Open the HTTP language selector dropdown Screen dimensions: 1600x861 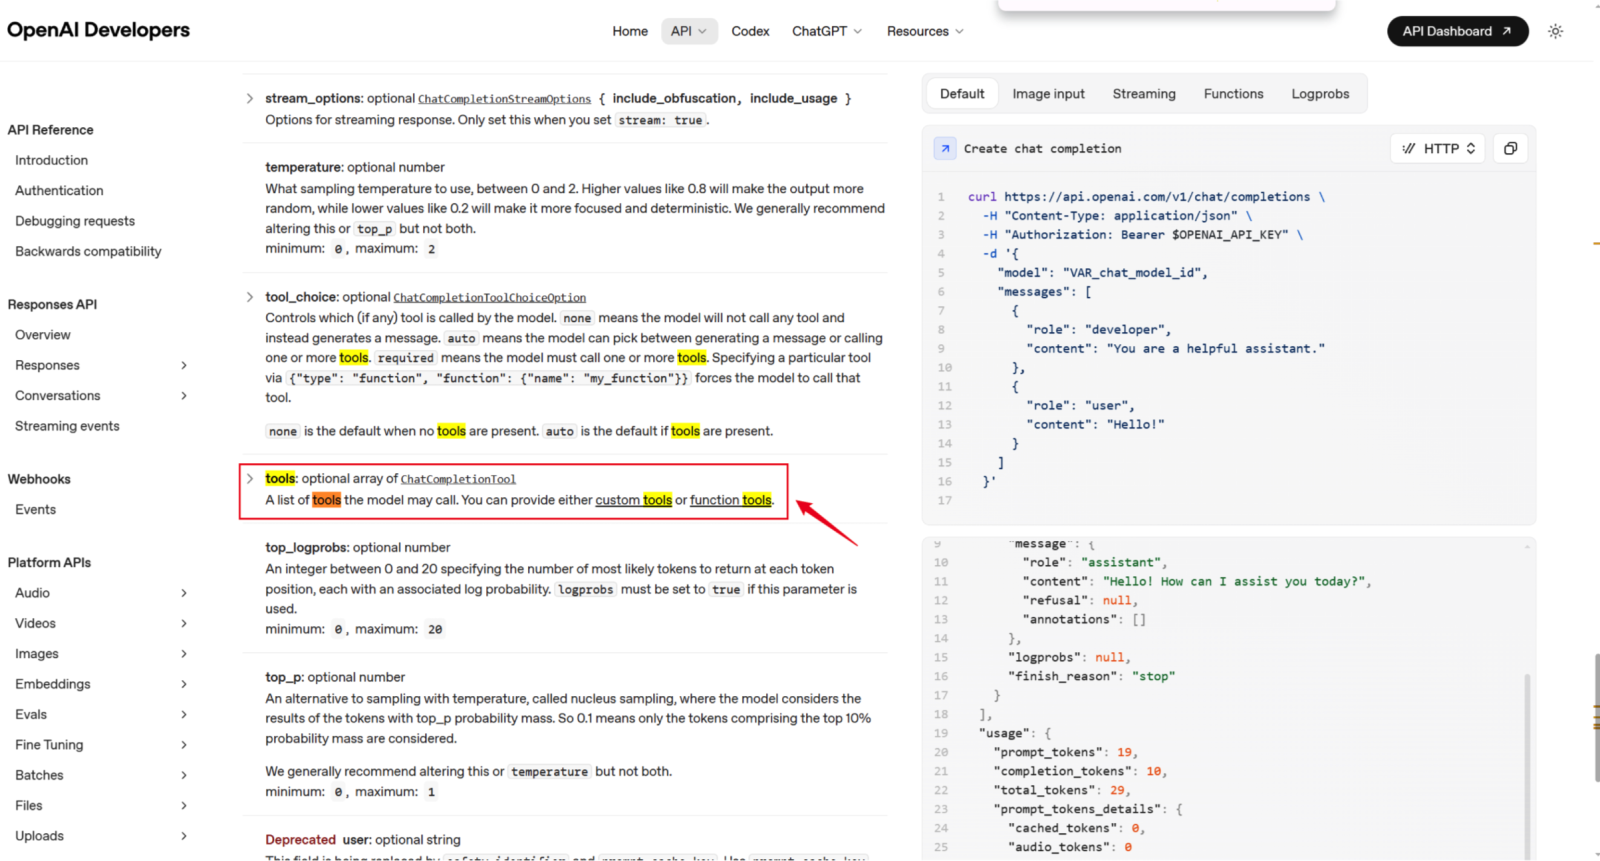click(x=1438, y=148)
